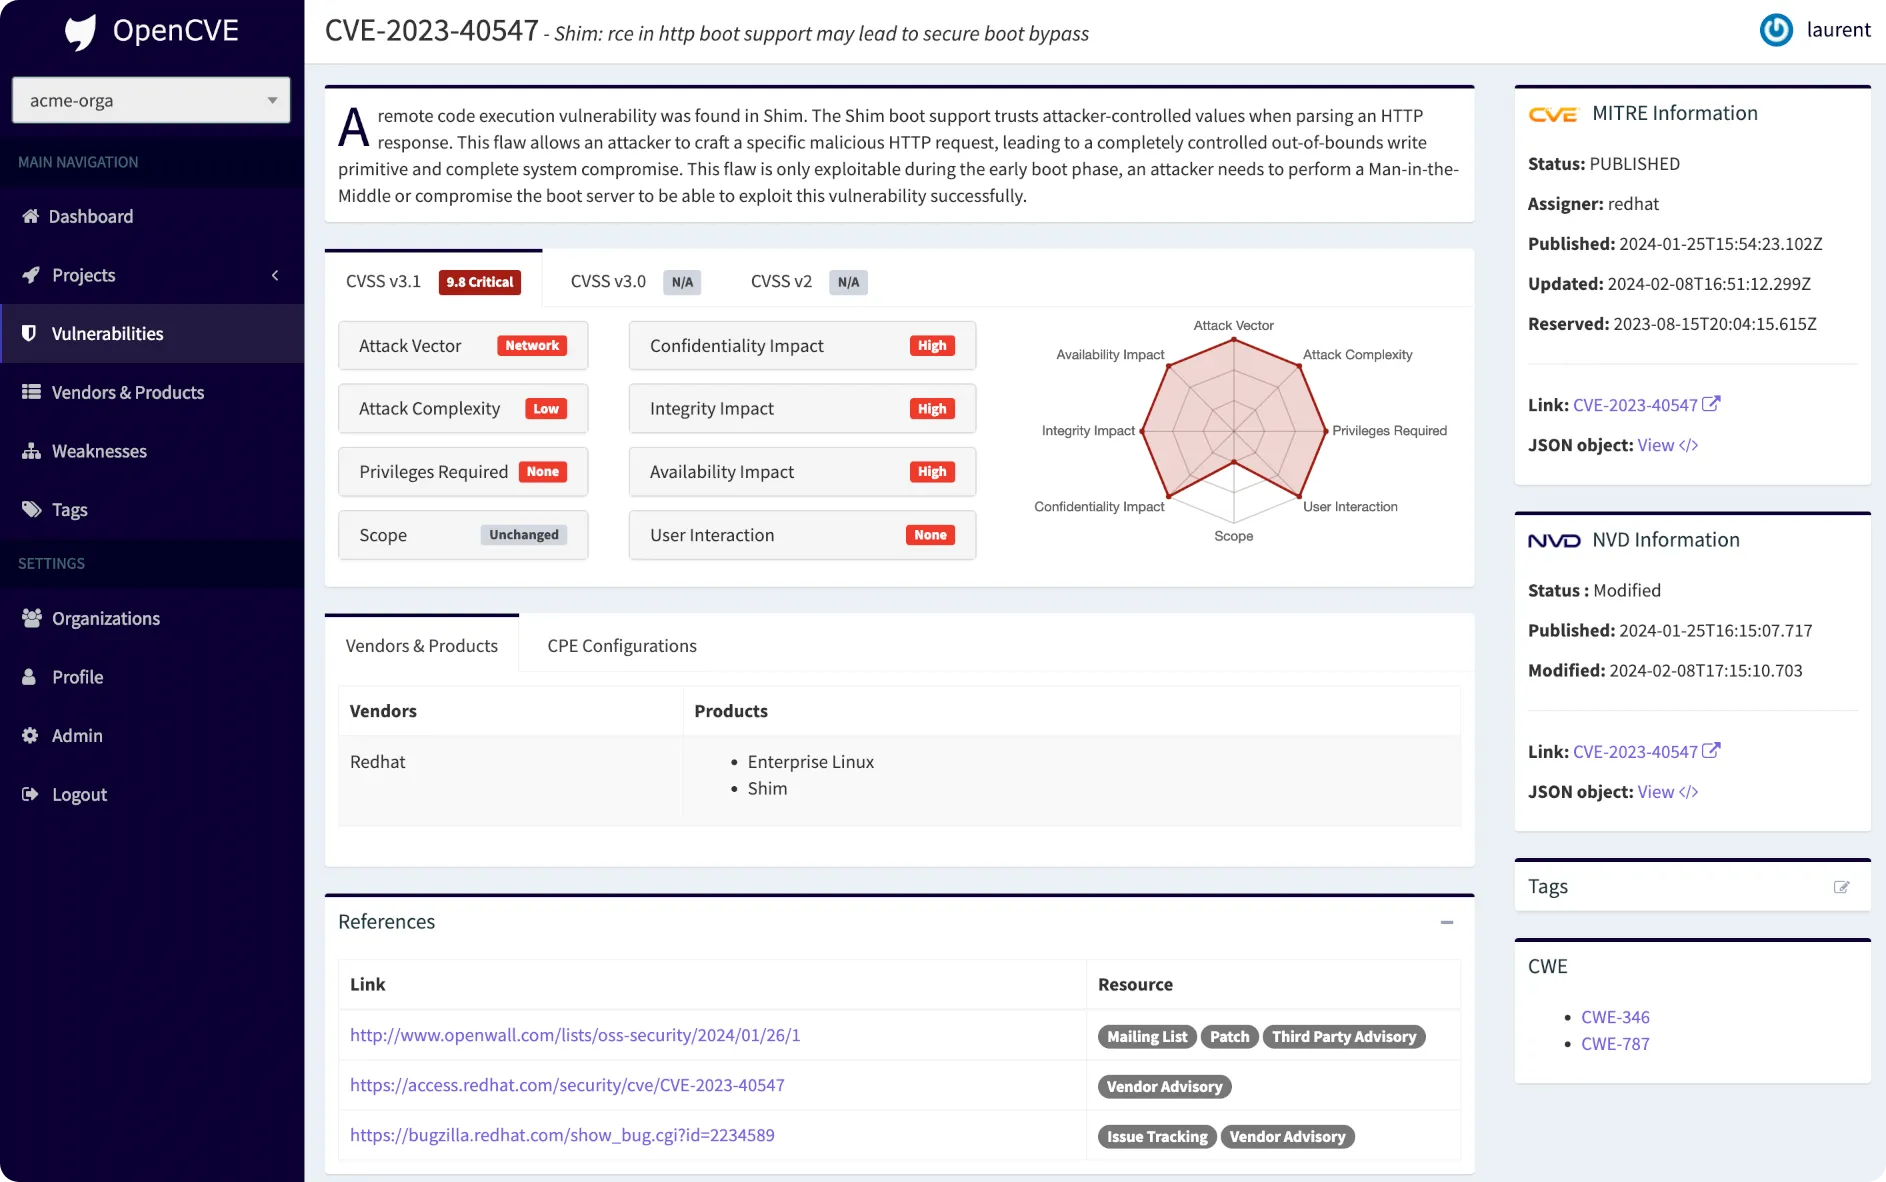1886x1182 pixels.
Task: Open the CPE Configurations tab
Action: [622, 645]
